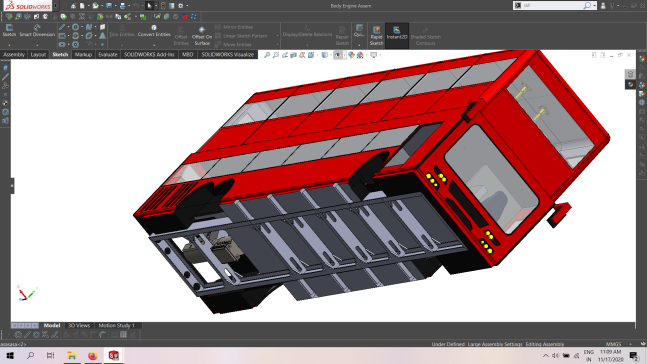The height and width of the screenshot is (364, 647).
Task: Expand the View Settings dropdown arrow
Action: coord(379,55)
